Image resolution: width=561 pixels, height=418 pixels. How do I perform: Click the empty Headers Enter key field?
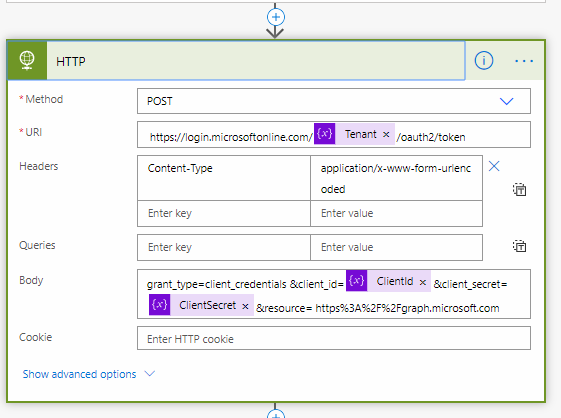point(224,214)
